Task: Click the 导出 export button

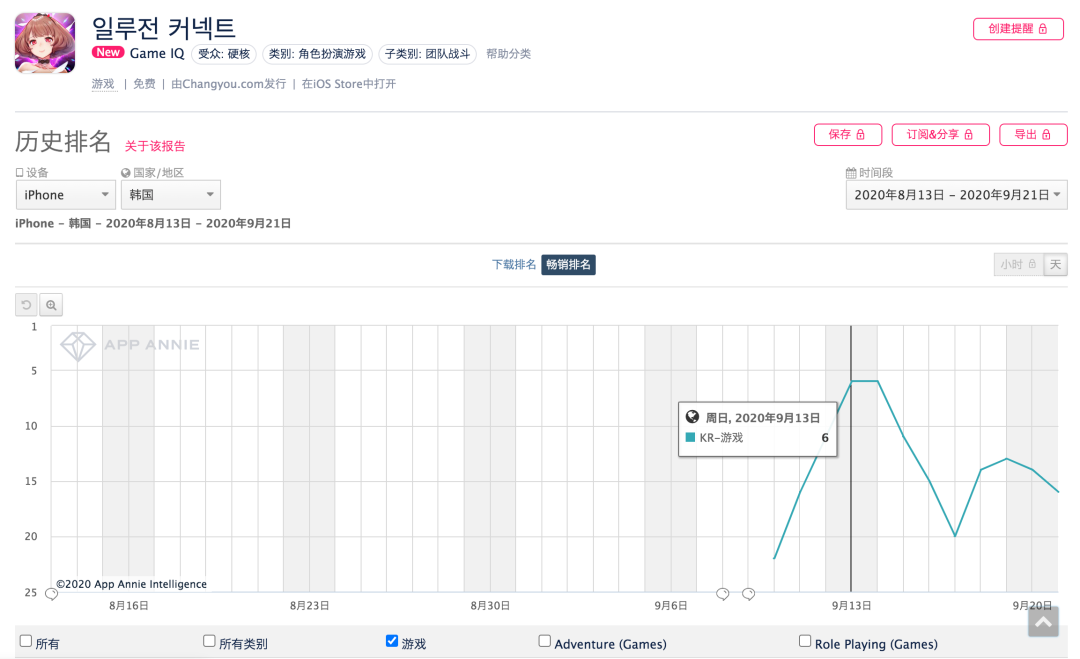Action: [1033, 135]
